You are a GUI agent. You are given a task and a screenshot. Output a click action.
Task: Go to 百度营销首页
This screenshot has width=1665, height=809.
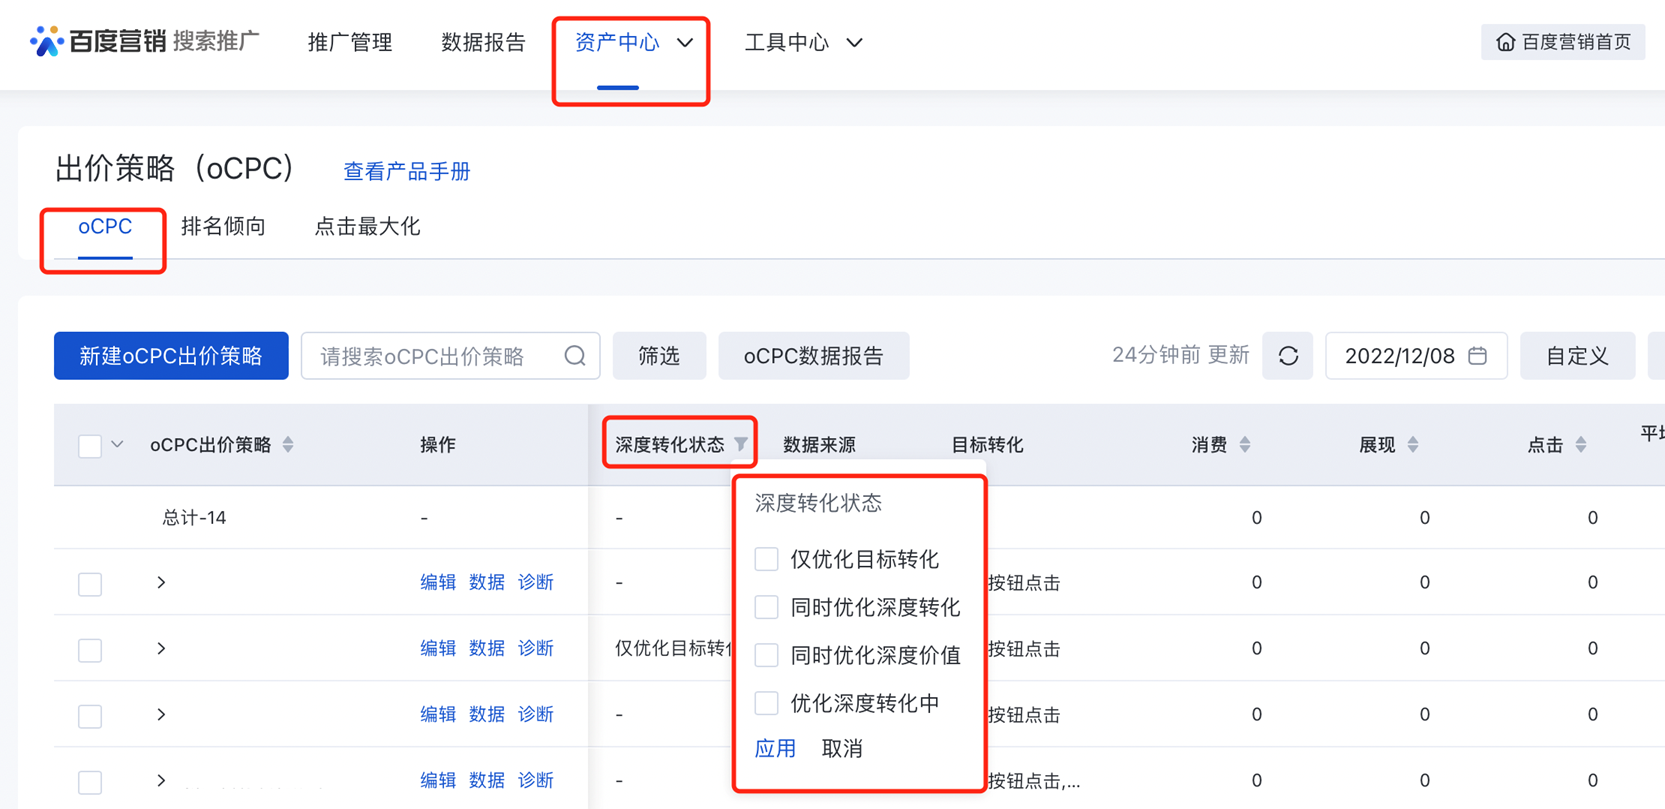(1563, 42)
